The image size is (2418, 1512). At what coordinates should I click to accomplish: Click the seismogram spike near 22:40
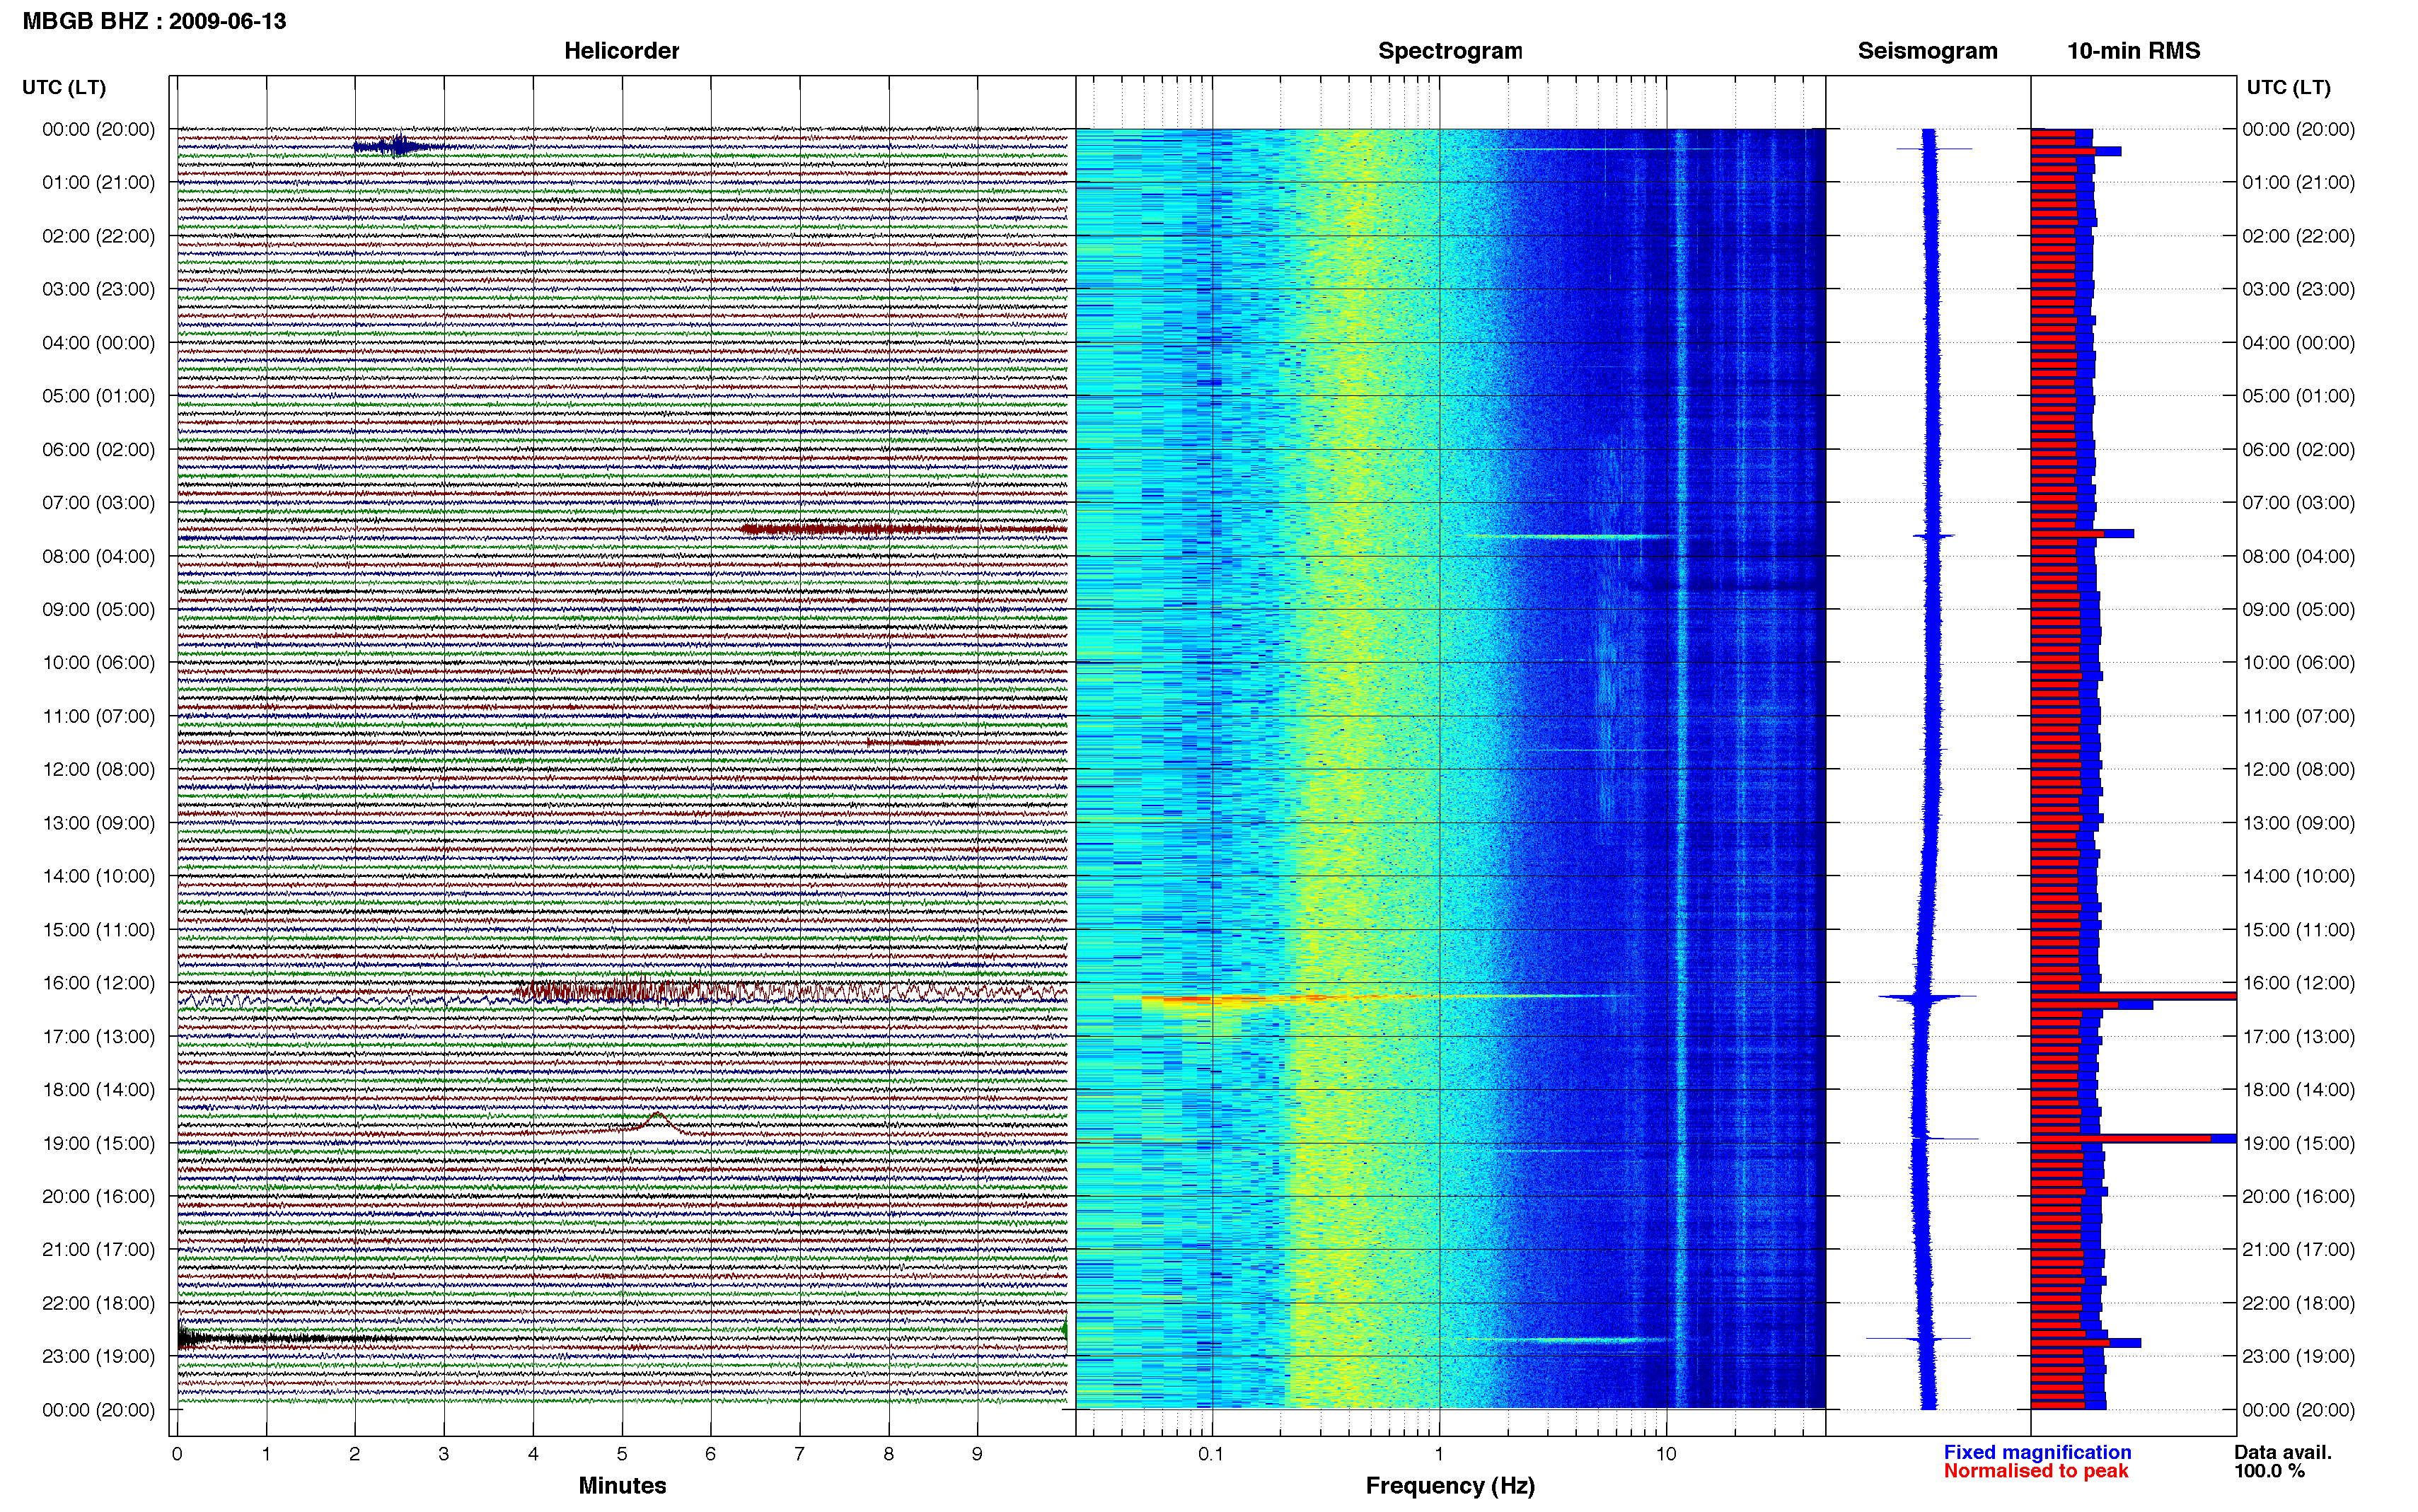click(x=1918, y=1338)
